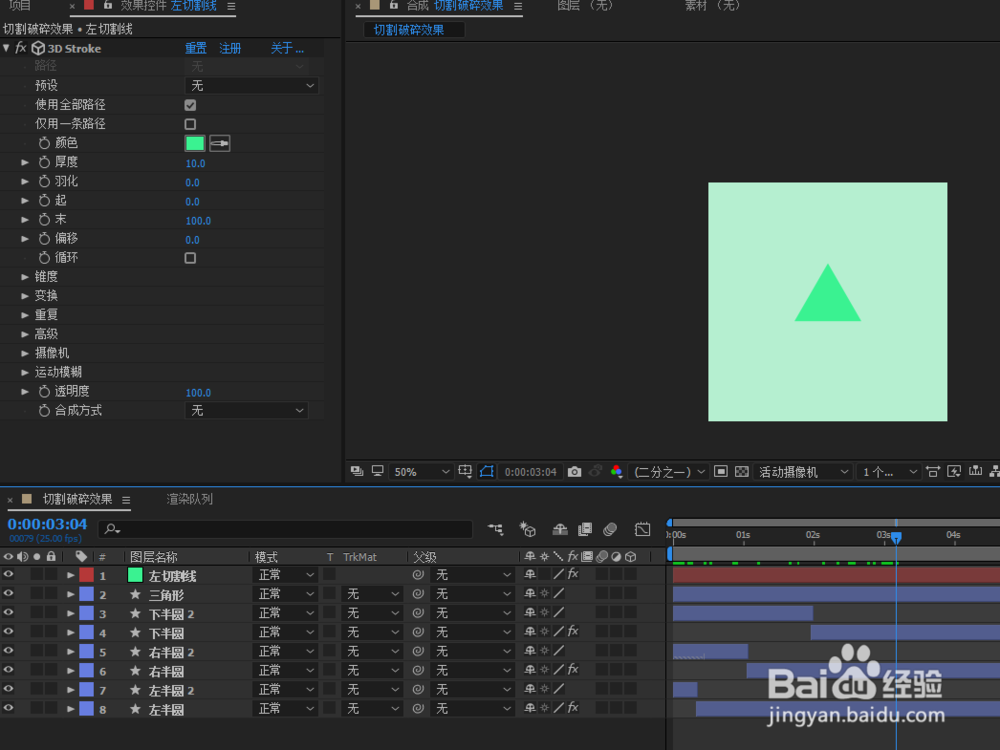This screenshot has height=750, width=1000.
Task: Click the red label color of layer 1
Action: [86, 575]
